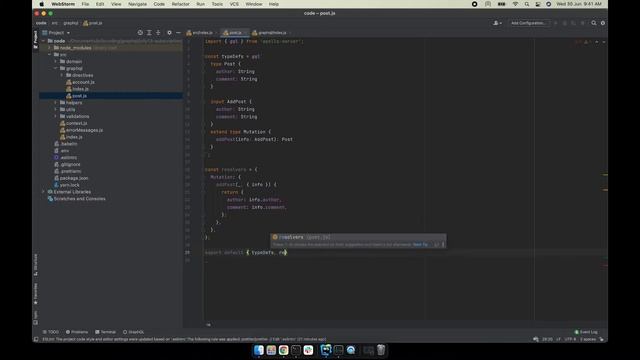Expand the validations folder
This screenshot has width=640, height=360.
coord(56,116)
